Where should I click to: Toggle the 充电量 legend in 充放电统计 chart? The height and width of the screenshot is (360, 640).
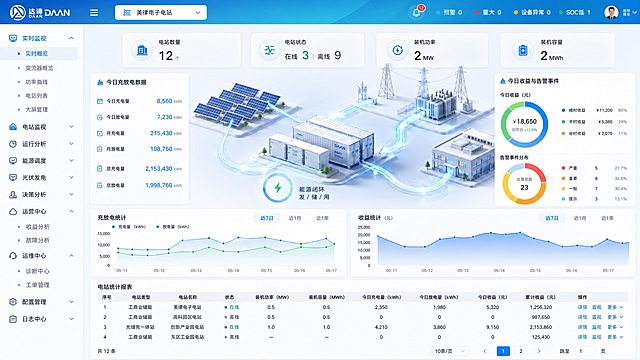[x=129, y=227]
